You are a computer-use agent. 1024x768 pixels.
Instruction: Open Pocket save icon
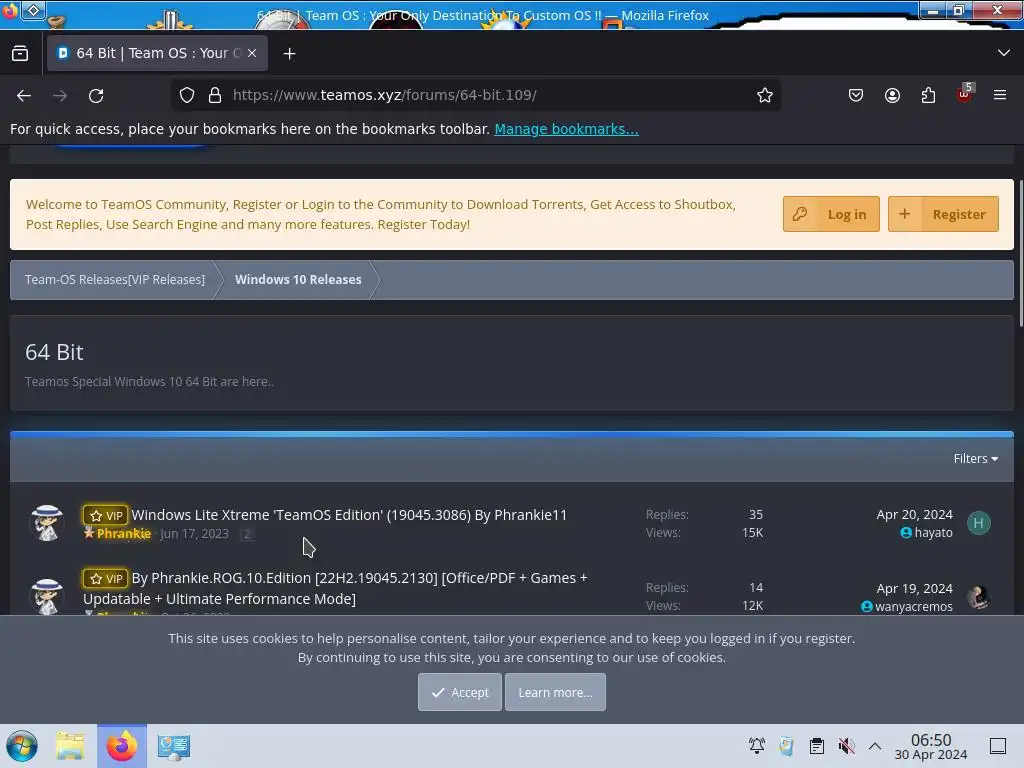pyautogui.click(x=856, y=95)
